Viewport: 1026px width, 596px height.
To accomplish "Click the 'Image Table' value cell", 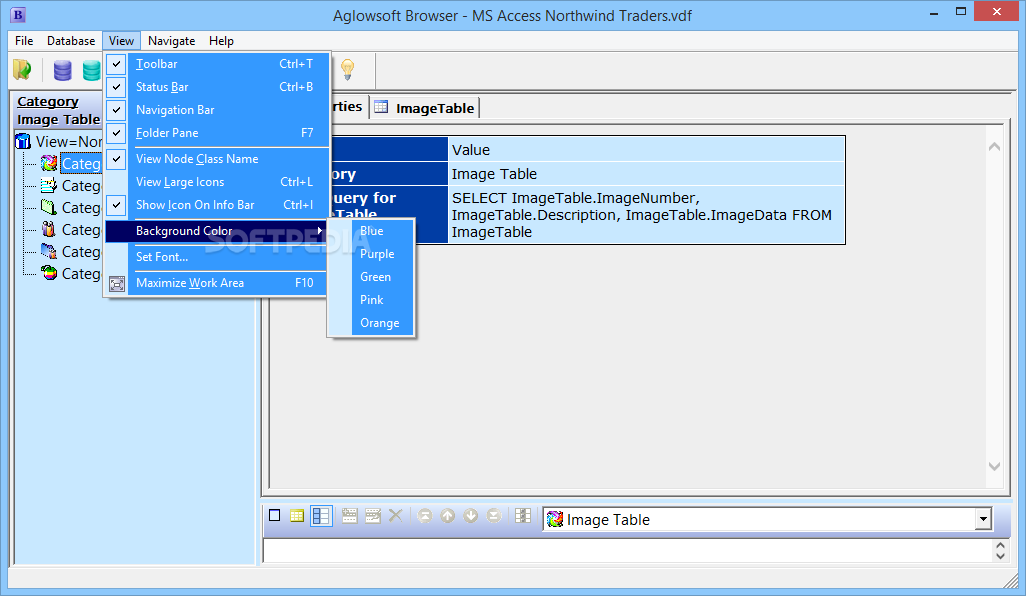I will click(x=646, y=174).
